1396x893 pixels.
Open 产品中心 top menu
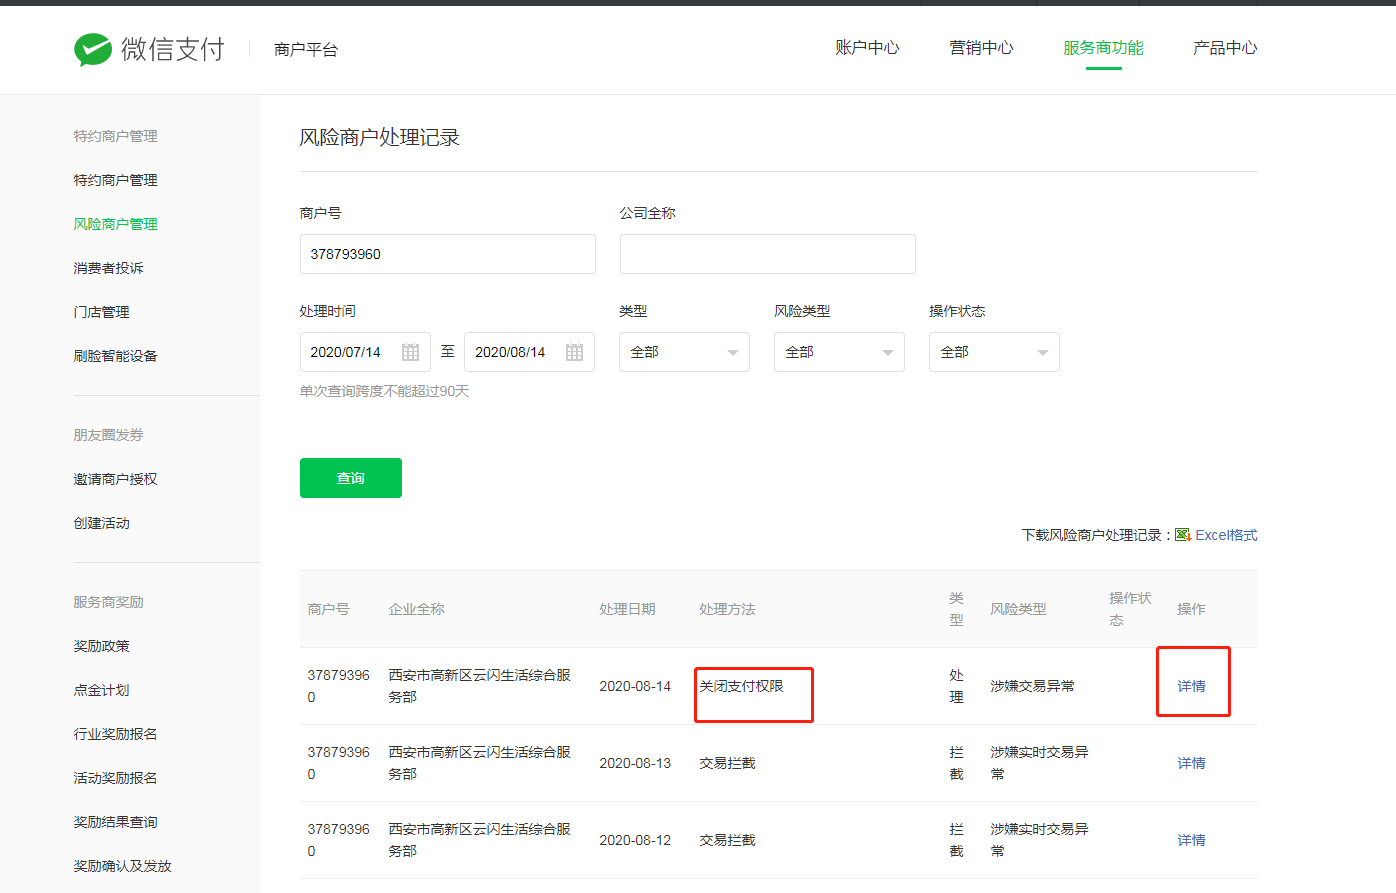coord(1225,48)
